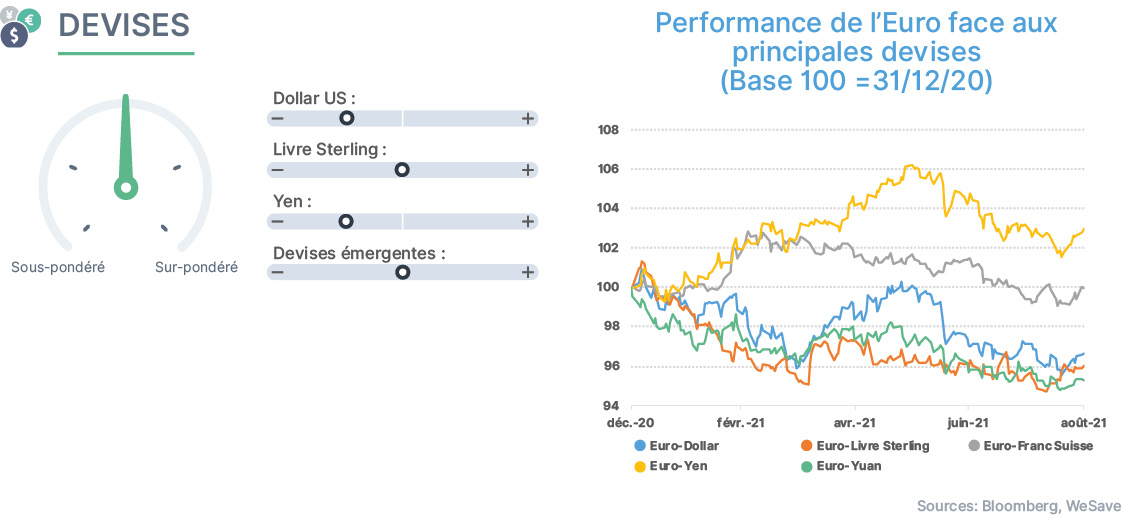
Task: Click the minus icon on Dollar US slider
Action: tap(277, 119)
